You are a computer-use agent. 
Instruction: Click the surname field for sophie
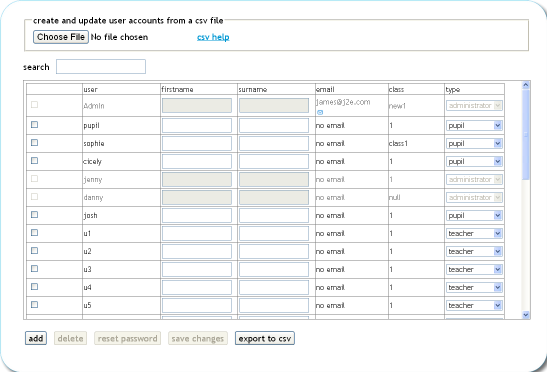[x=274, y=143]
